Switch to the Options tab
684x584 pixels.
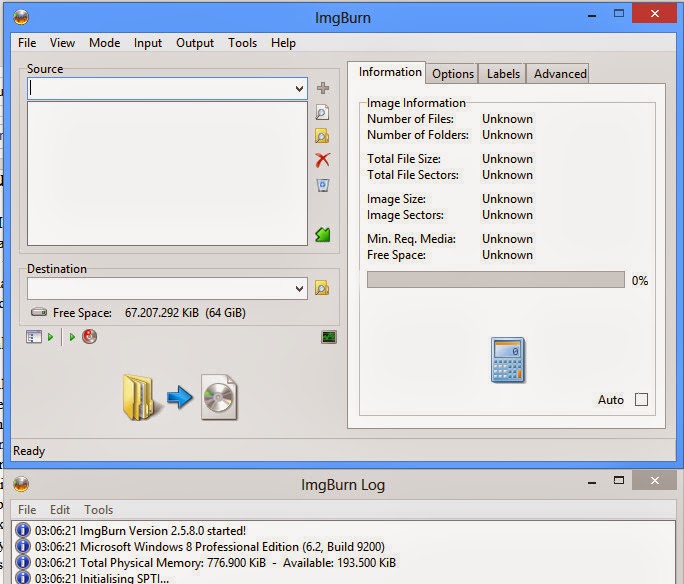[453, 74]
